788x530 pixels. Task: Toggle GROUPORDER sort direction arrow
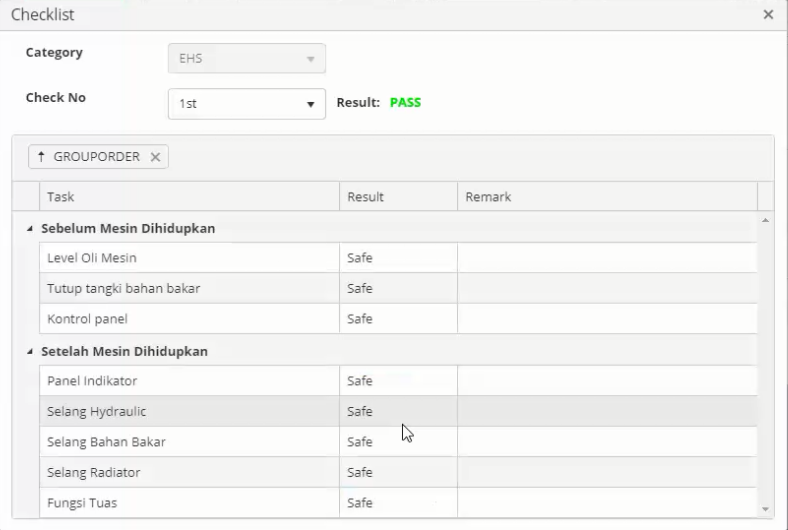click(41, 157)
